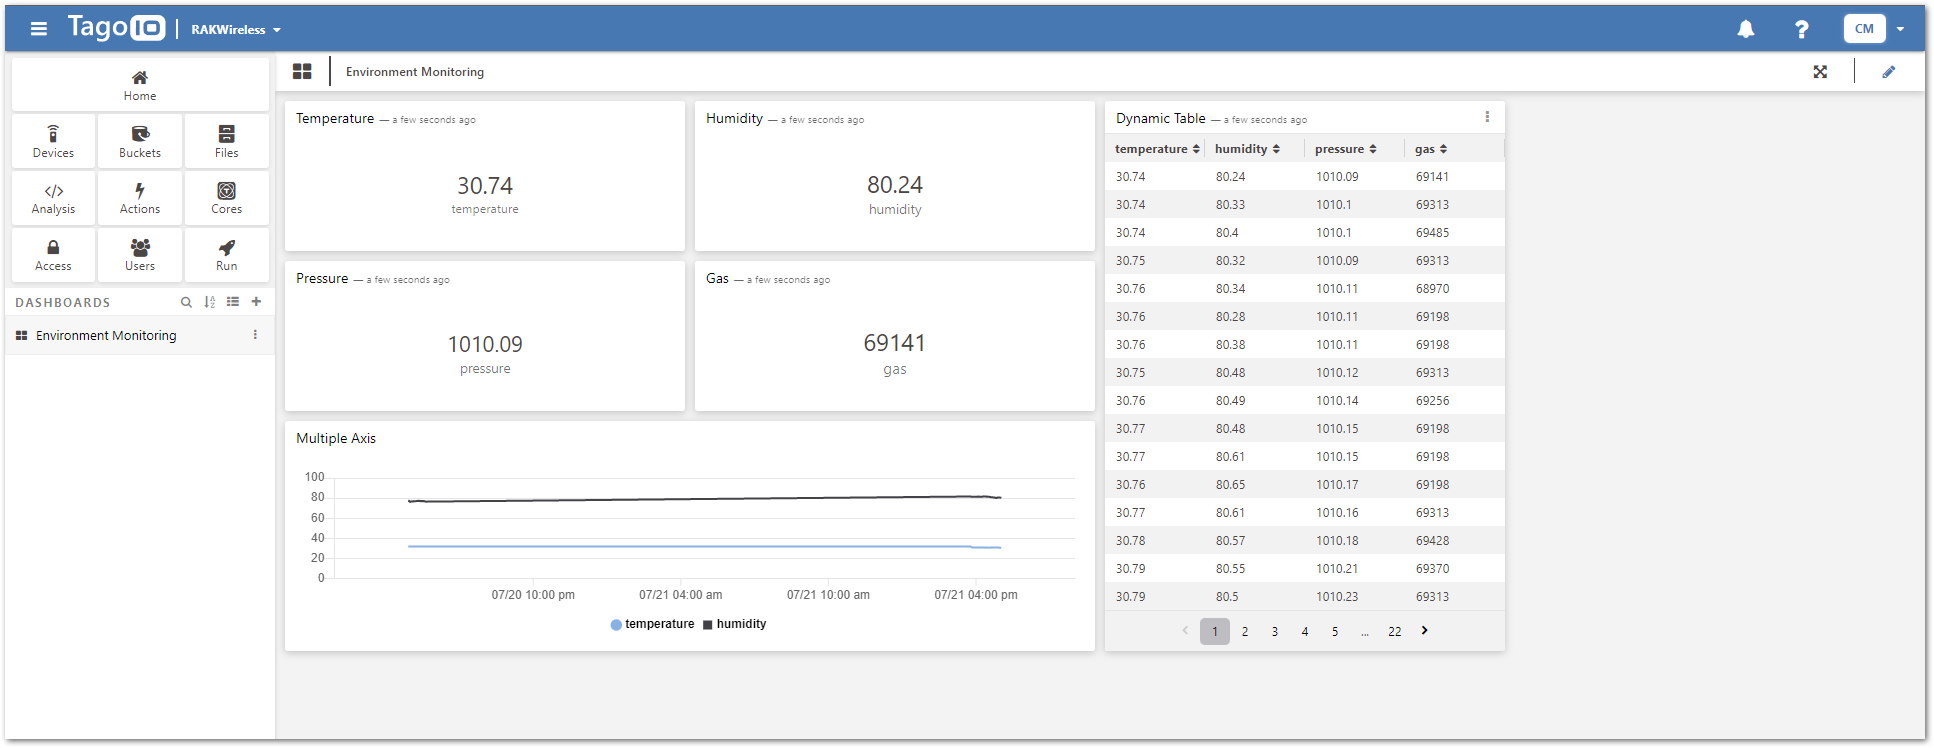
Task: Expand the RAKWireless profile dropdown
Action: (x=236, y=30)
